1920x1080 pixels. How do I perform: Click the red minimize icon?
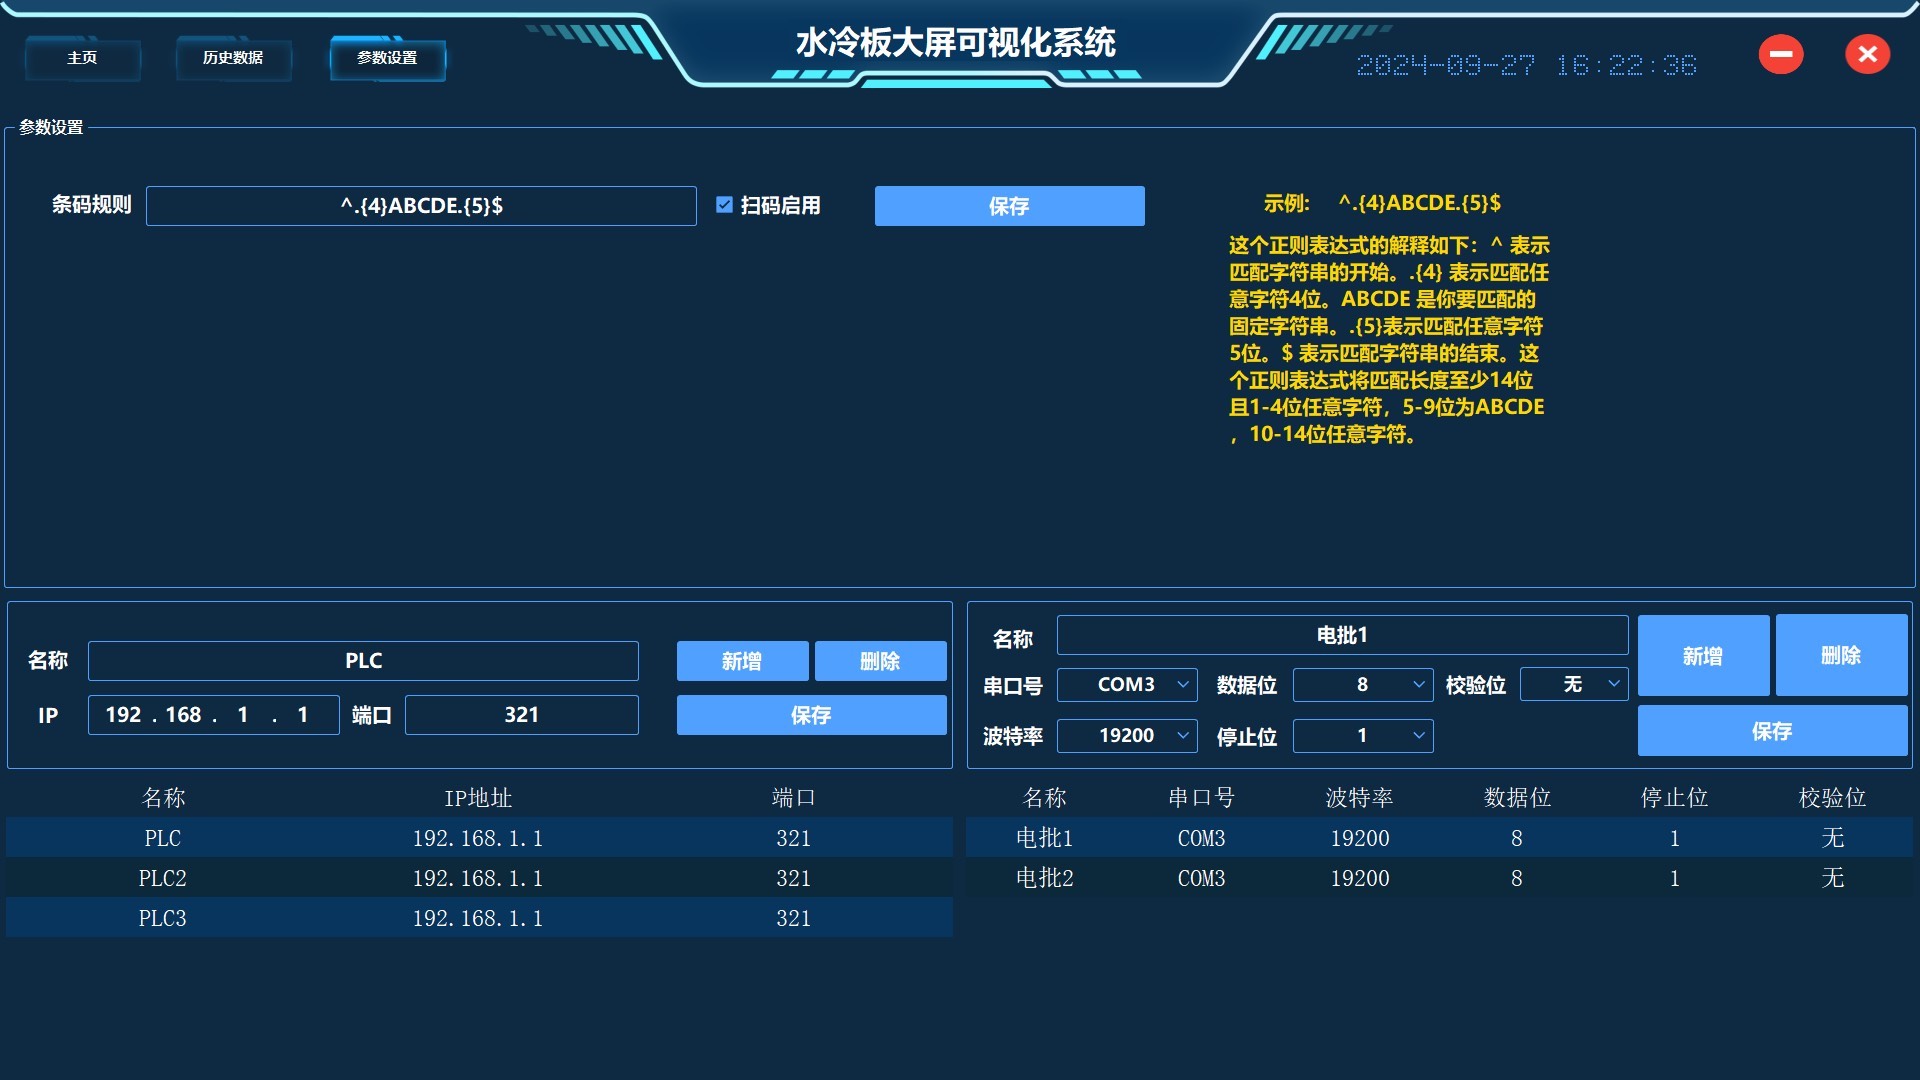1781,54
